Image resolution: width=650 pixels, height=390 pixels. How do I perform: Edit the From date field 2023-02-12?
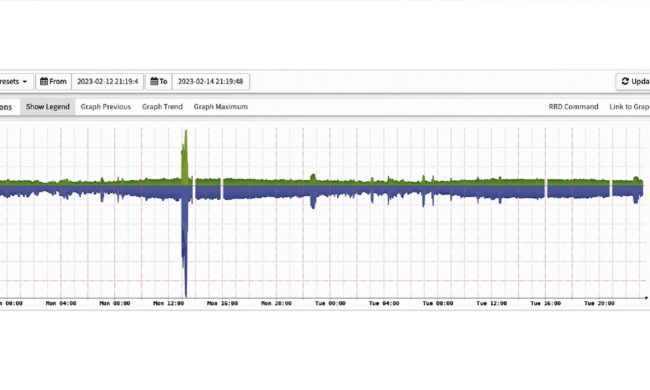108,81
